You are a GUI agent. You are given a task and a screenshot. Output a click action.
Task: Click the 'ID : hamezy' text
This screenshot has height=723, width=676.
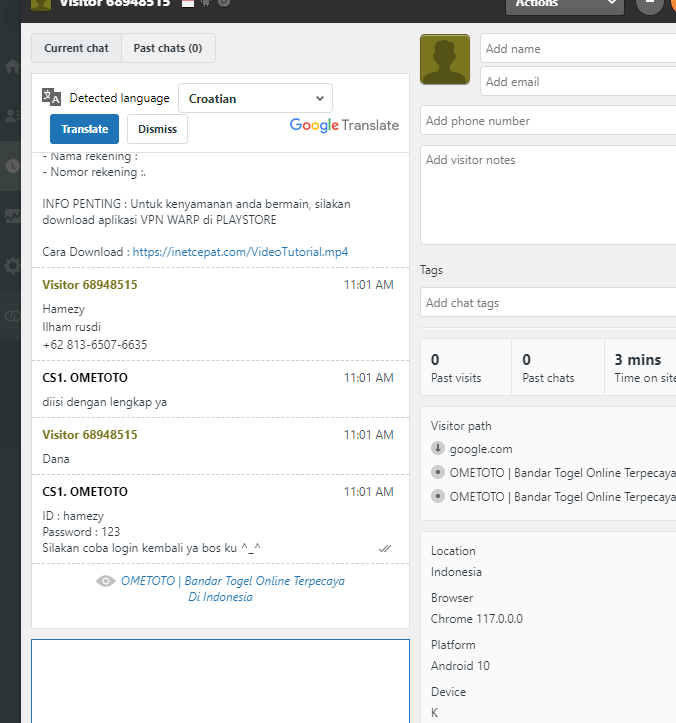(x=73, y=516)
